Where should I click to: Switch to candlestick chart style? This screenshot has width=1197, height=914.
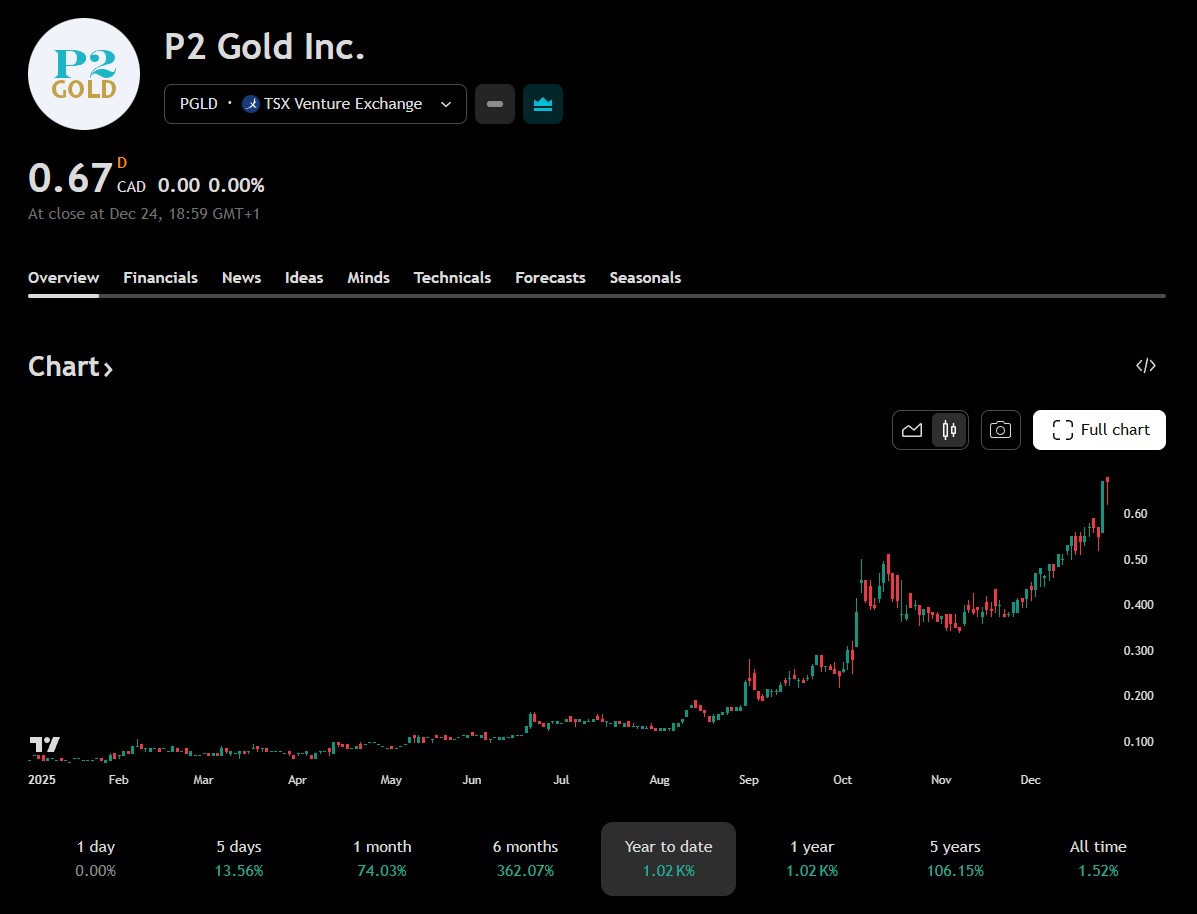[949, 430]
